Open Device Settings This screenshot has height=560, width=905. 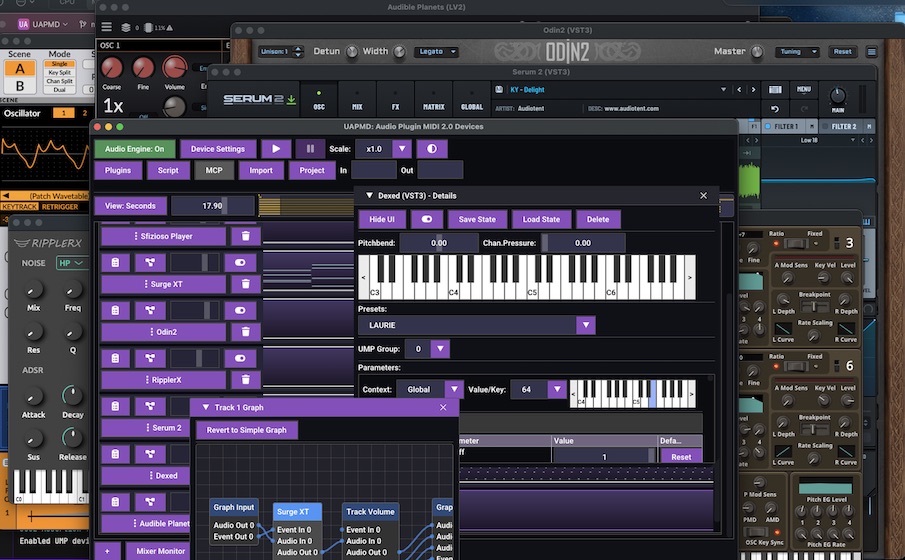pyautogui.click(x=218, y=149)
